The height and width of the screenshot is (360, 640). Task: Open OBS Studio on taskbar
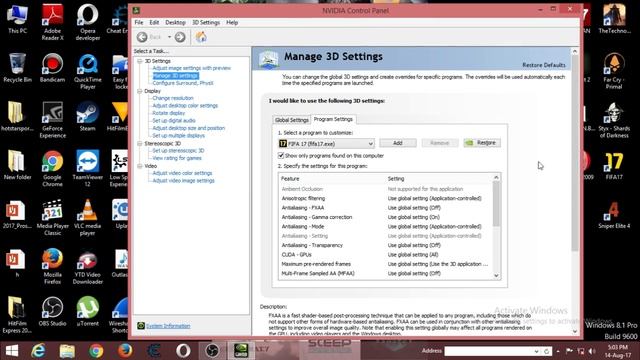(212, 351)
